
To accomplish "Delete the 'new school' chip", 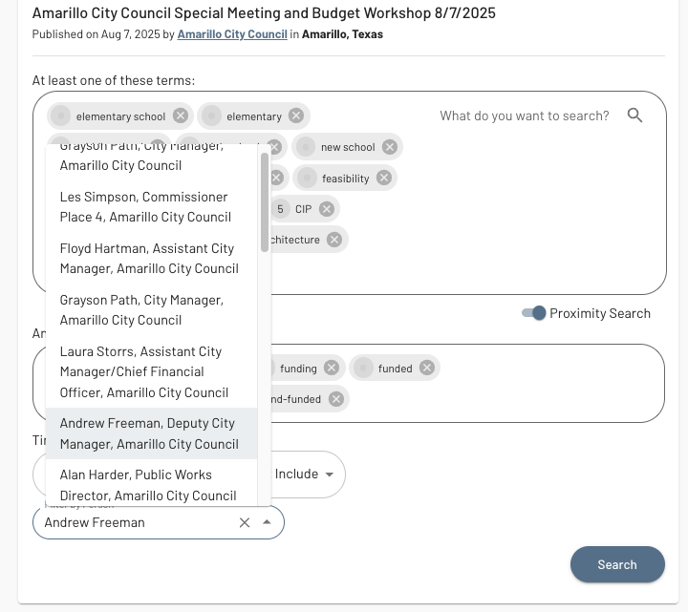I will 390,147.
